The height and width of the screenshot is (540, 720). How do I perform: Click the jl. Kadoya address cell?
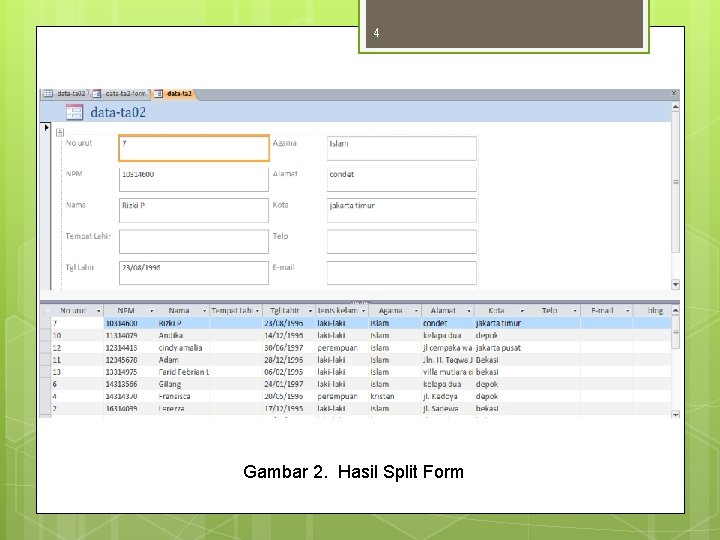448,396
